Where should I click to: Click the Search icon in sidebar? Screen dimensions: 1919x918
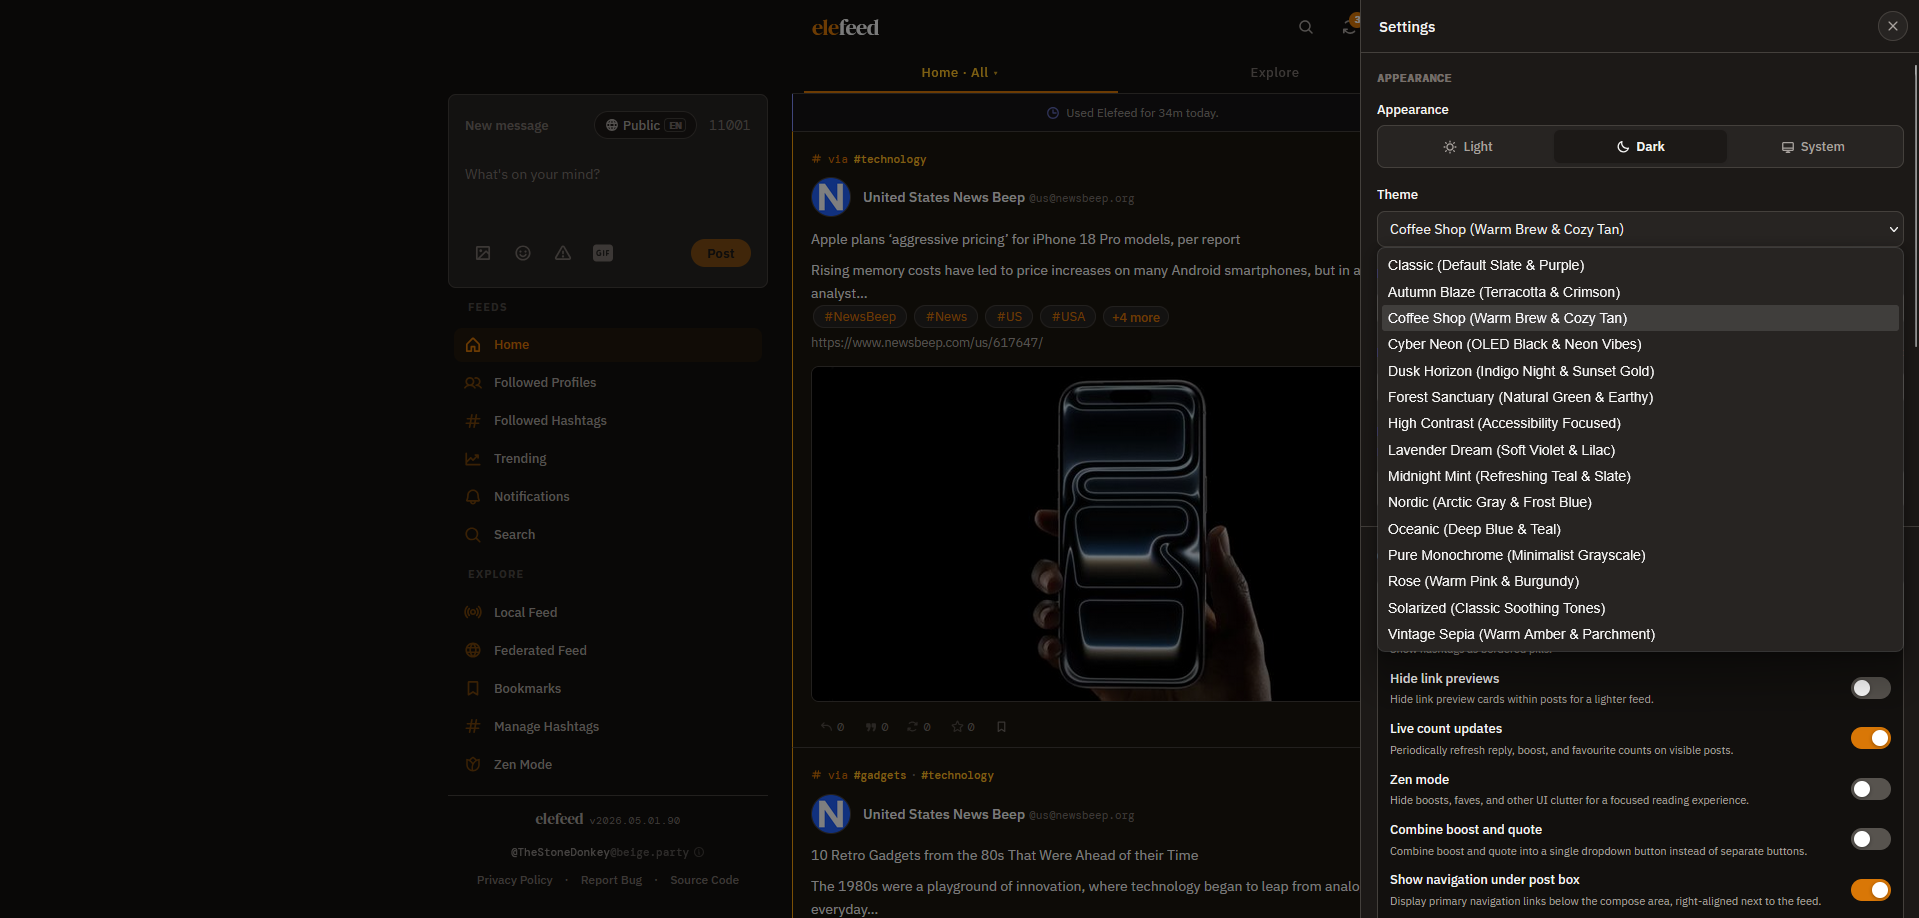[473, 535]
